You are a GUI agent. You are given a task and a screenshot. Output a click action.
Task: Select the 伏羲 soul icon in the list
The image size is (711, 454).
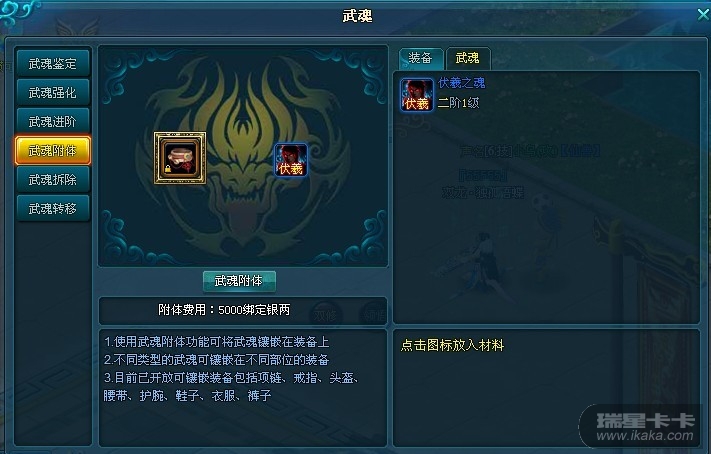pos(417,95)
